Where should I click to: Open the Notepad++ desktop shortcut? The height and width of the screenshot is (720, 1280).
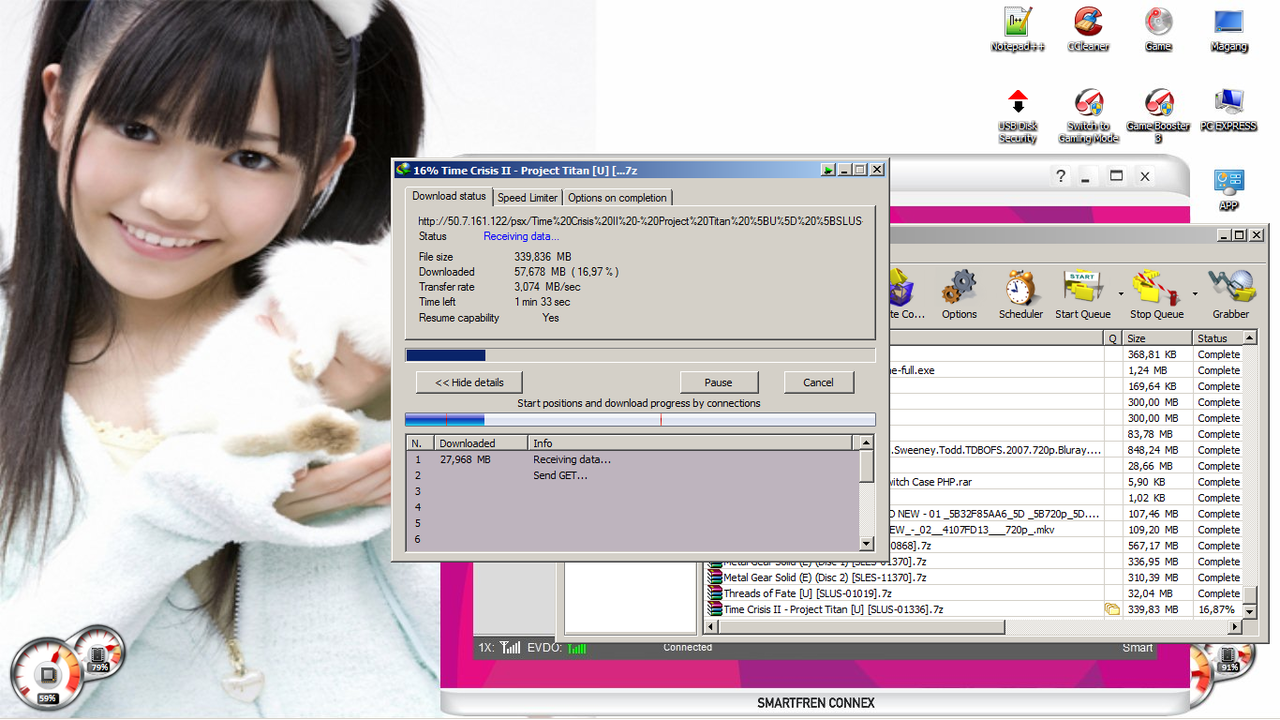click(1018, 28)
